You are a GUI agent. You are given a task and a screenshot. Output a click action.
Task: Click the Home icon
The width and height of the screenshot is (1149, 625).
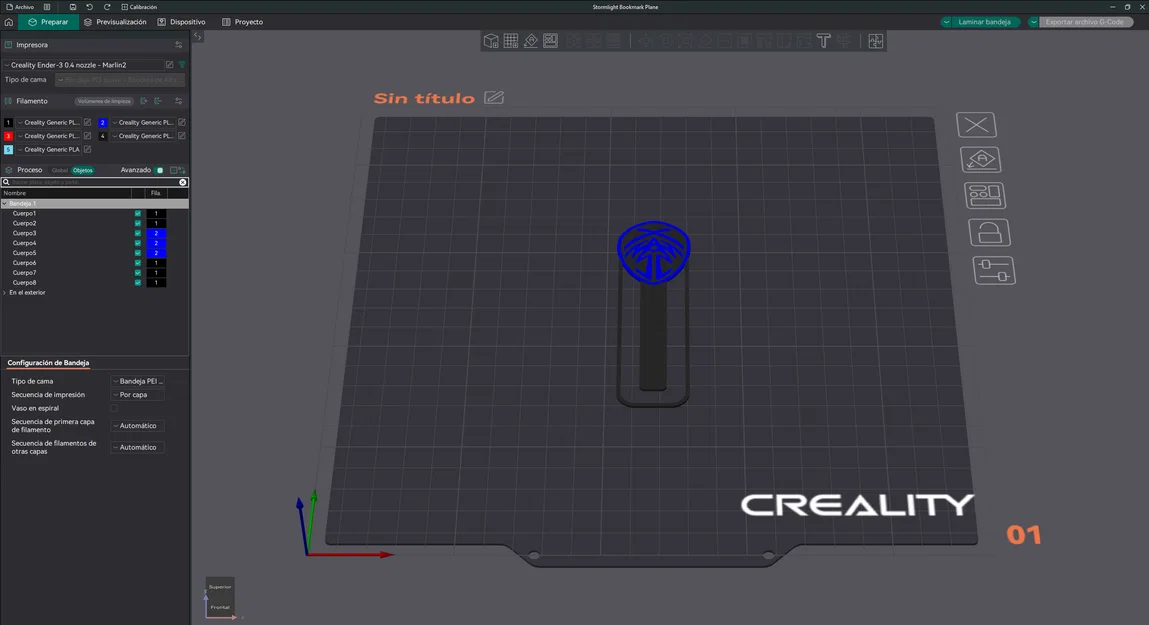(9, 22)
